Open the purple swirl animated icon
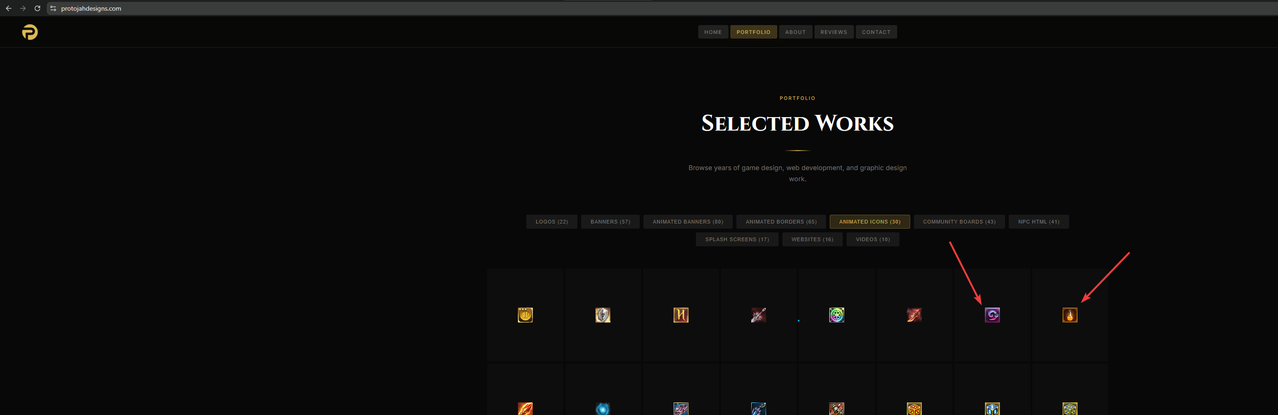1278x415 pixels. click(992, 315)
